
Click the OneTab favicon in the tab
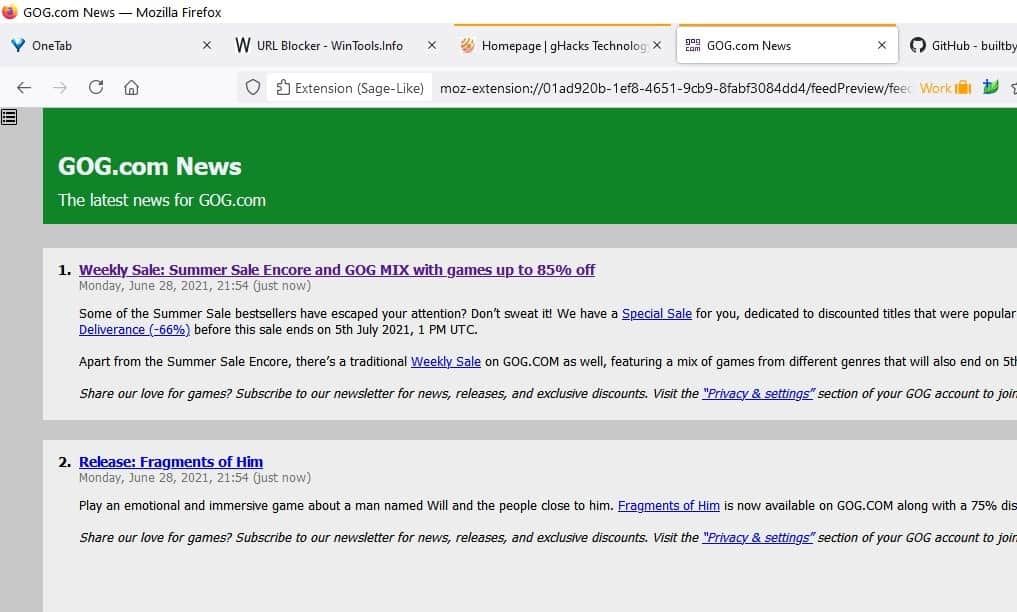(18, 45)
